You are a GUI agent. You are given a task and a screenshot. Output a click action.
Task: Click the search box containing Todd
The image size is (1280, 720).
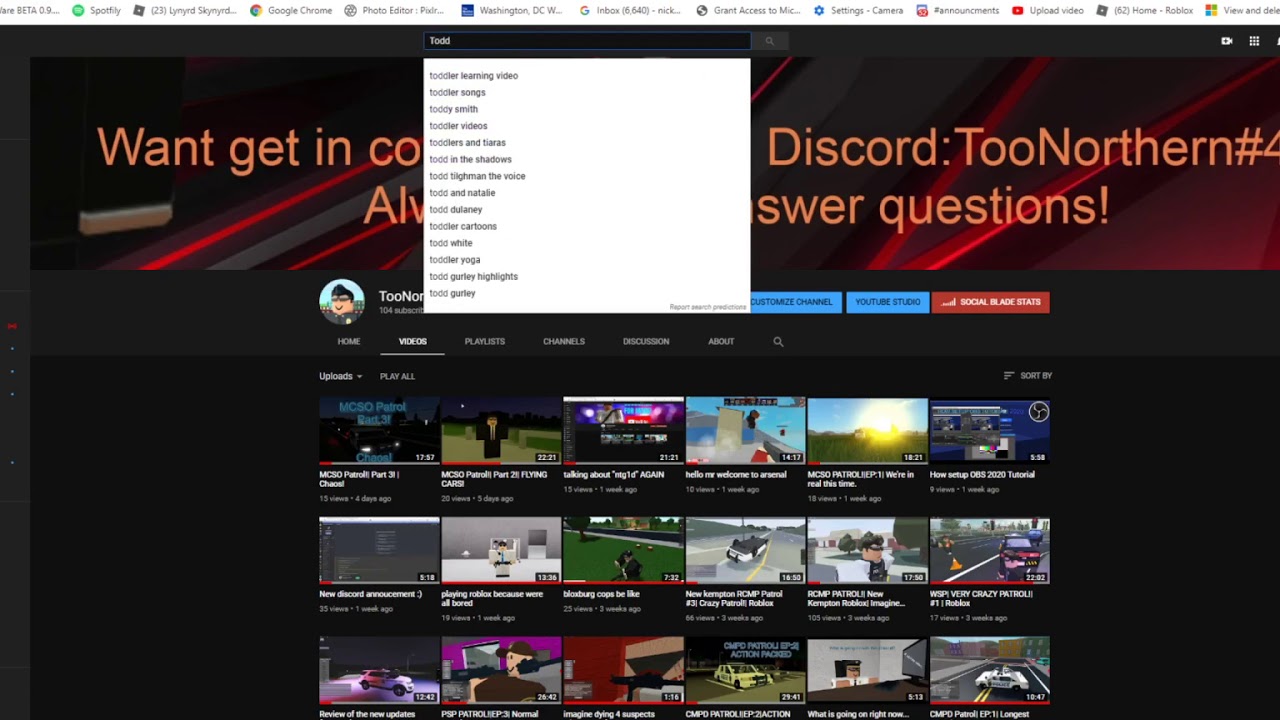pos(587,41)
